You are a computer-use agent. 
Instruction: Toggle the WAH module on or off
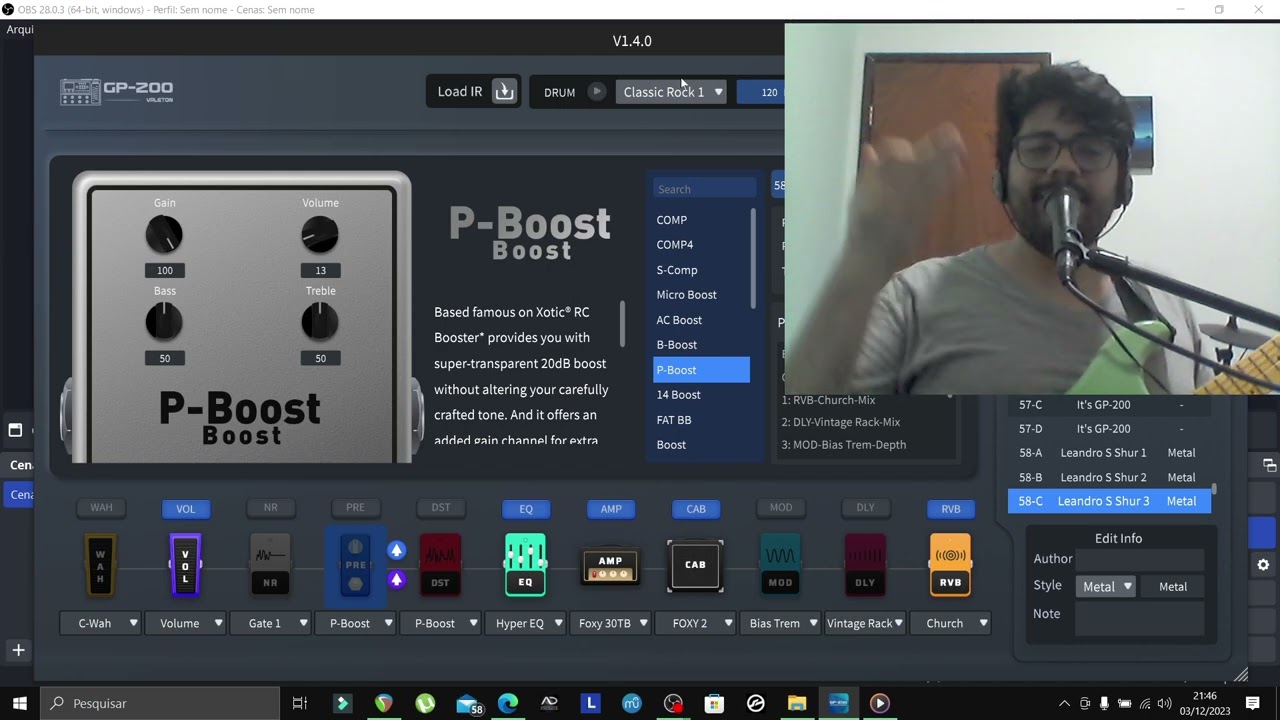[x=101, y=508]
